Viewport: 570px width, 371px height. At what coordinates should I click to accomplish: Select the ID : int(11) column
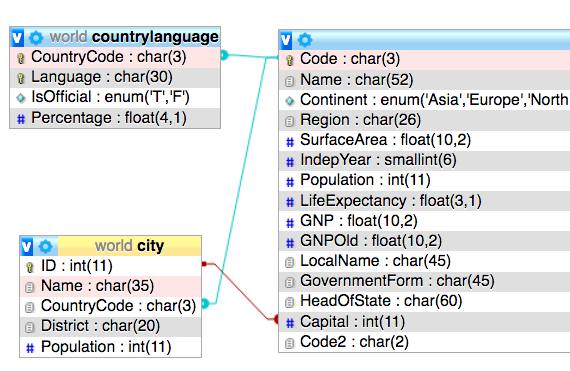(x=111, y=266)
